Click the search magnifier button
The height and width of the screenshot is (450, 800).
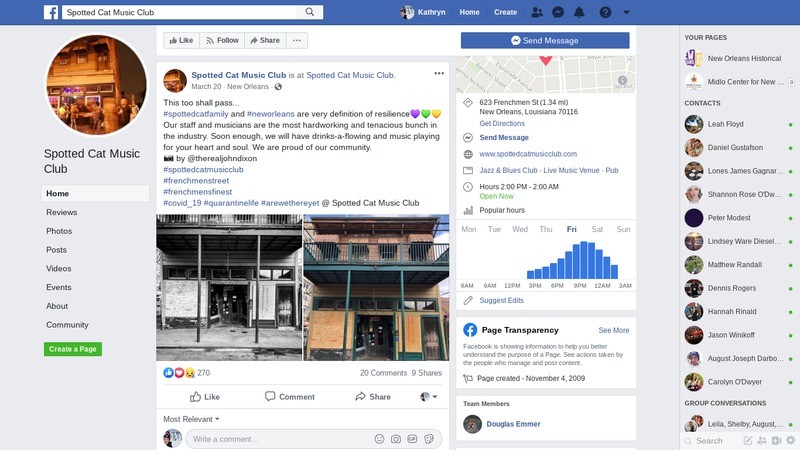[310, 12]
